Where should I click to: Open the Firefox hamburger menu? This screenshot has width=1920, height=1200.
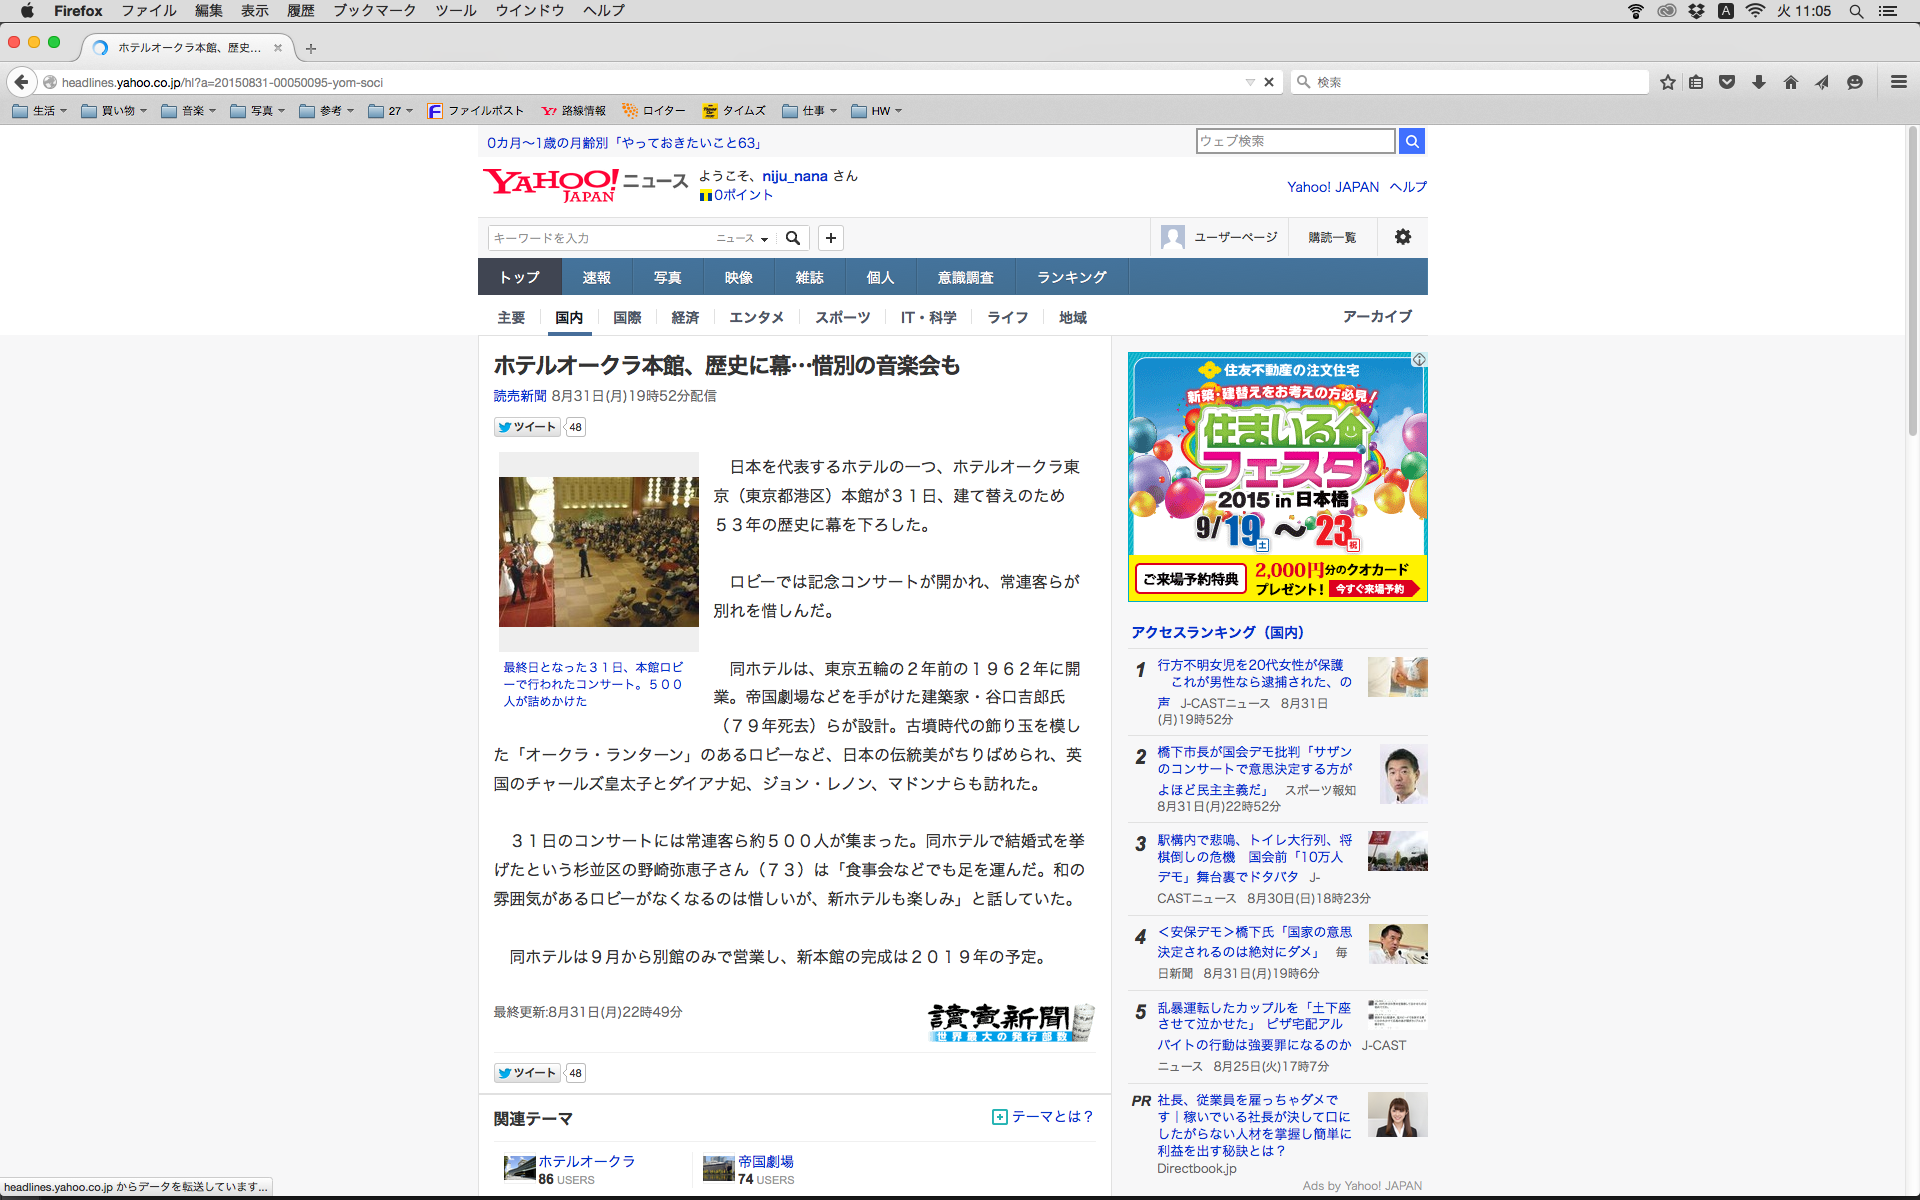[x=1898, y=82]
